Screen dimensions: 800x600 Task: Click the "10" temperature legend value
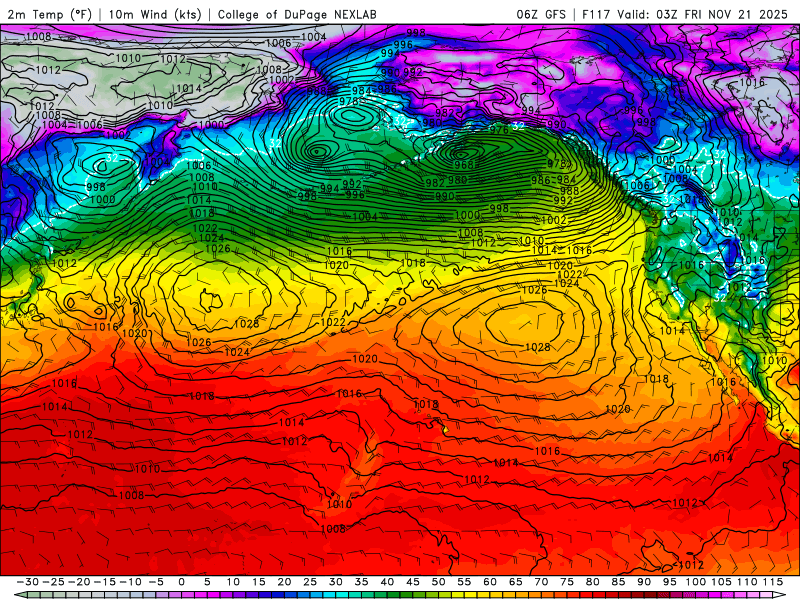tap(233, 582)
